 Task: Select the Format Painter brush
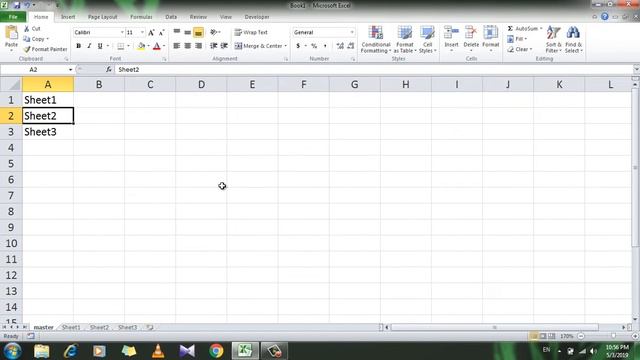(27, 49)
